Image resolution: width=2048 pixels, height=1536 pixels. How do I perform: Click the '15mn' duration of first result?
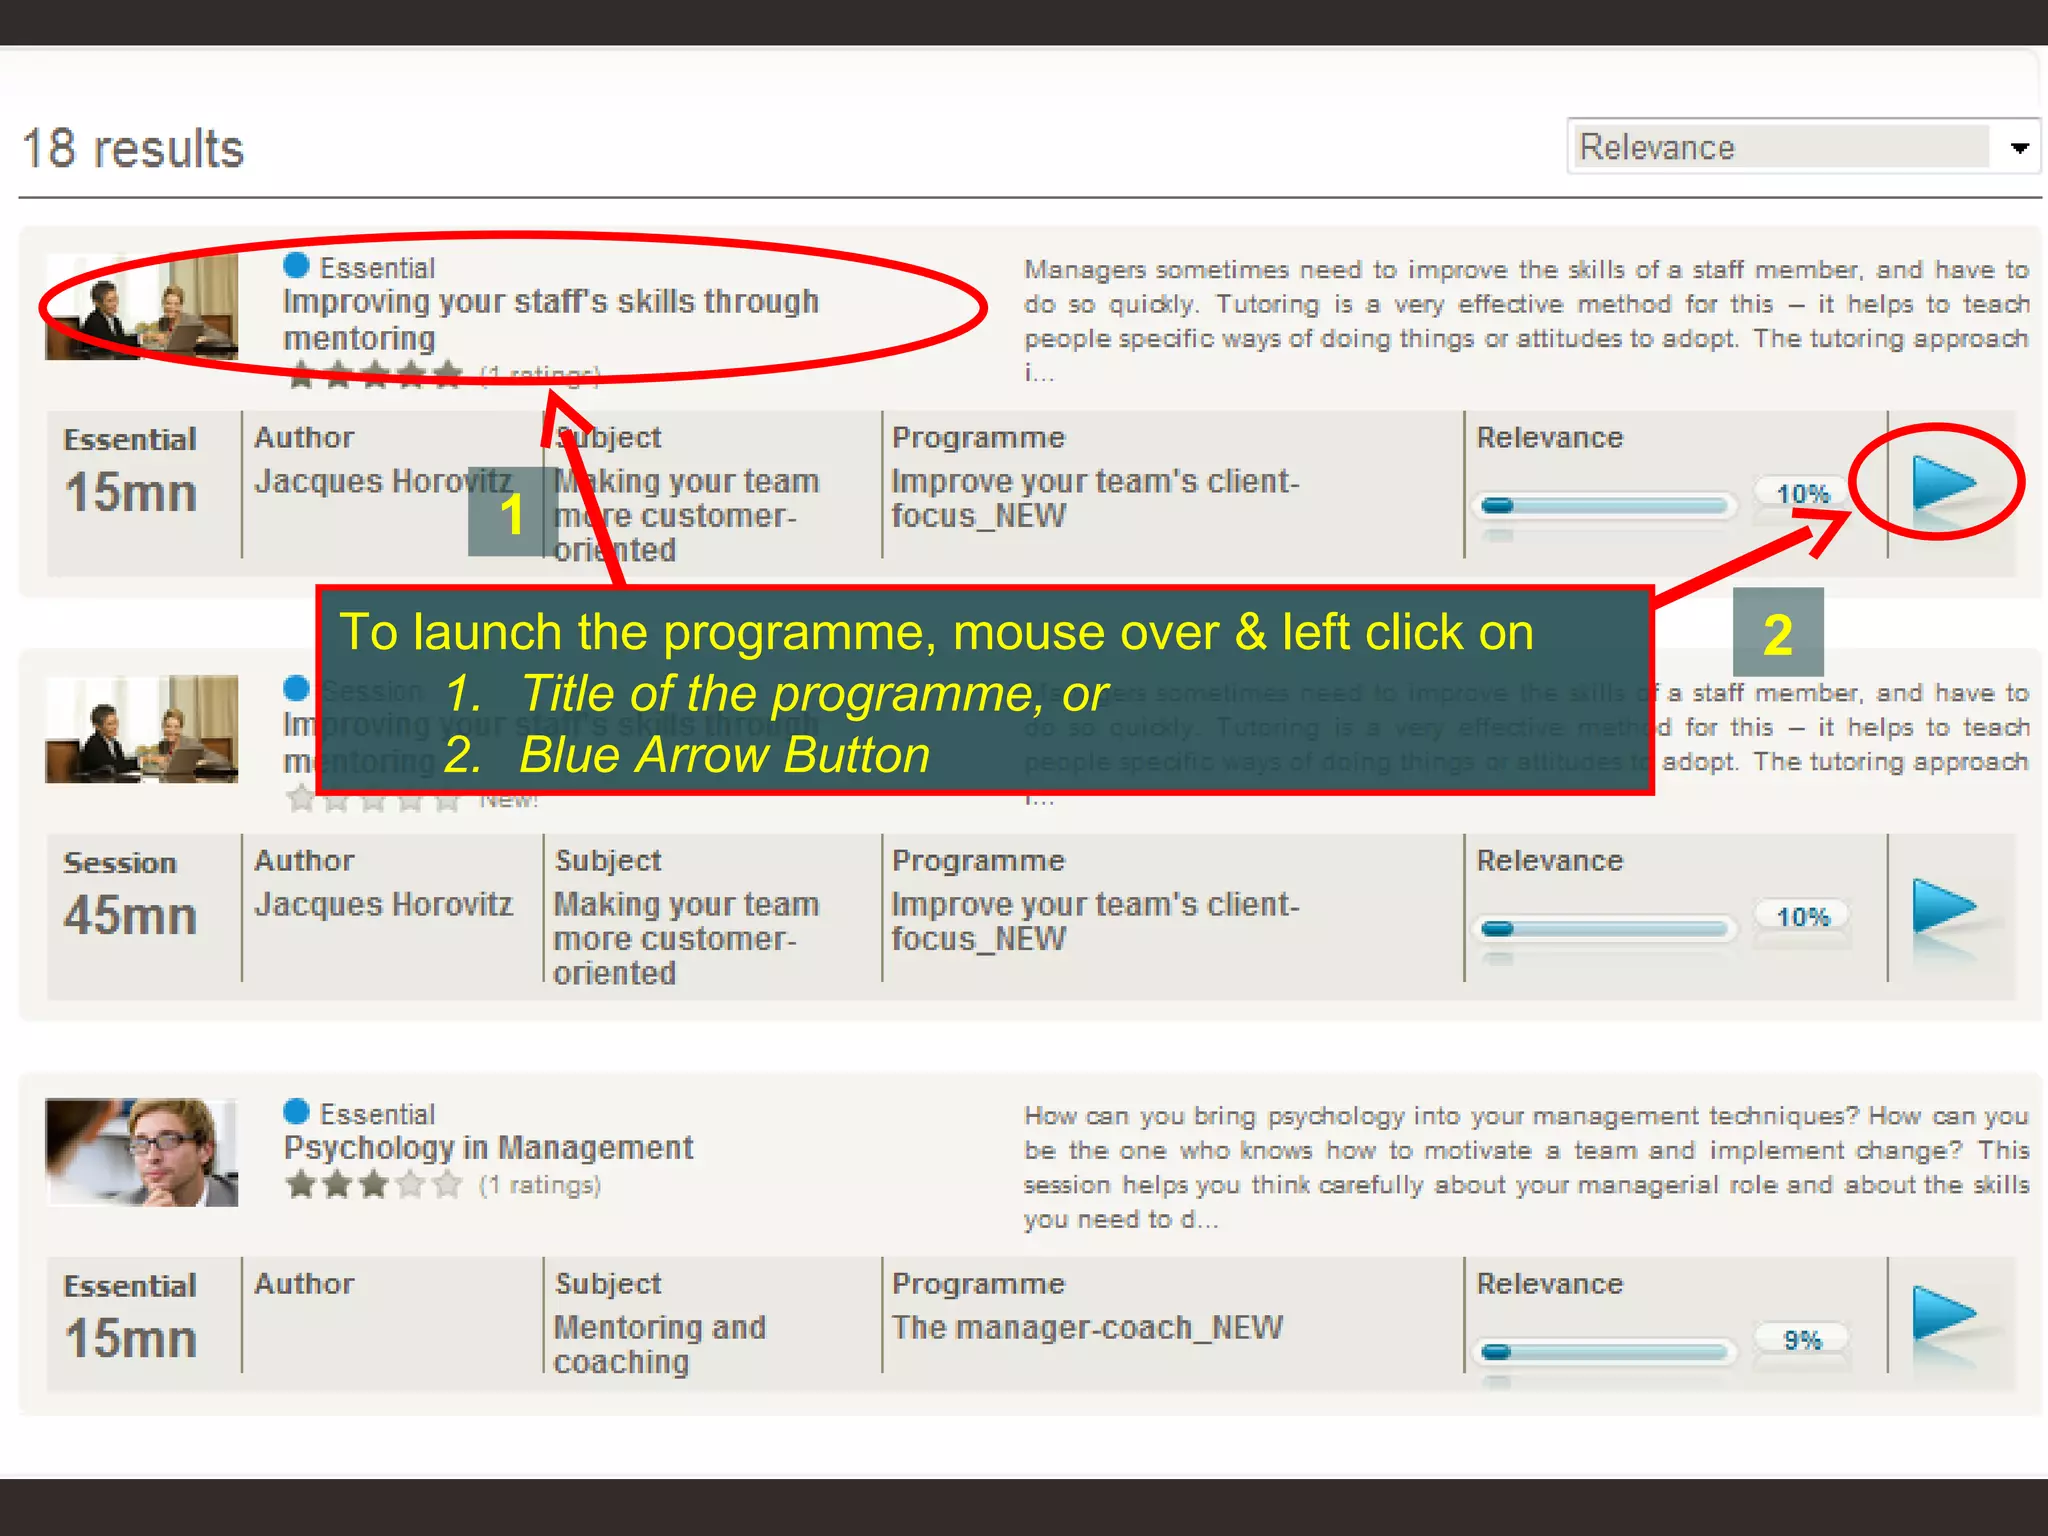[x=130, y=492]
